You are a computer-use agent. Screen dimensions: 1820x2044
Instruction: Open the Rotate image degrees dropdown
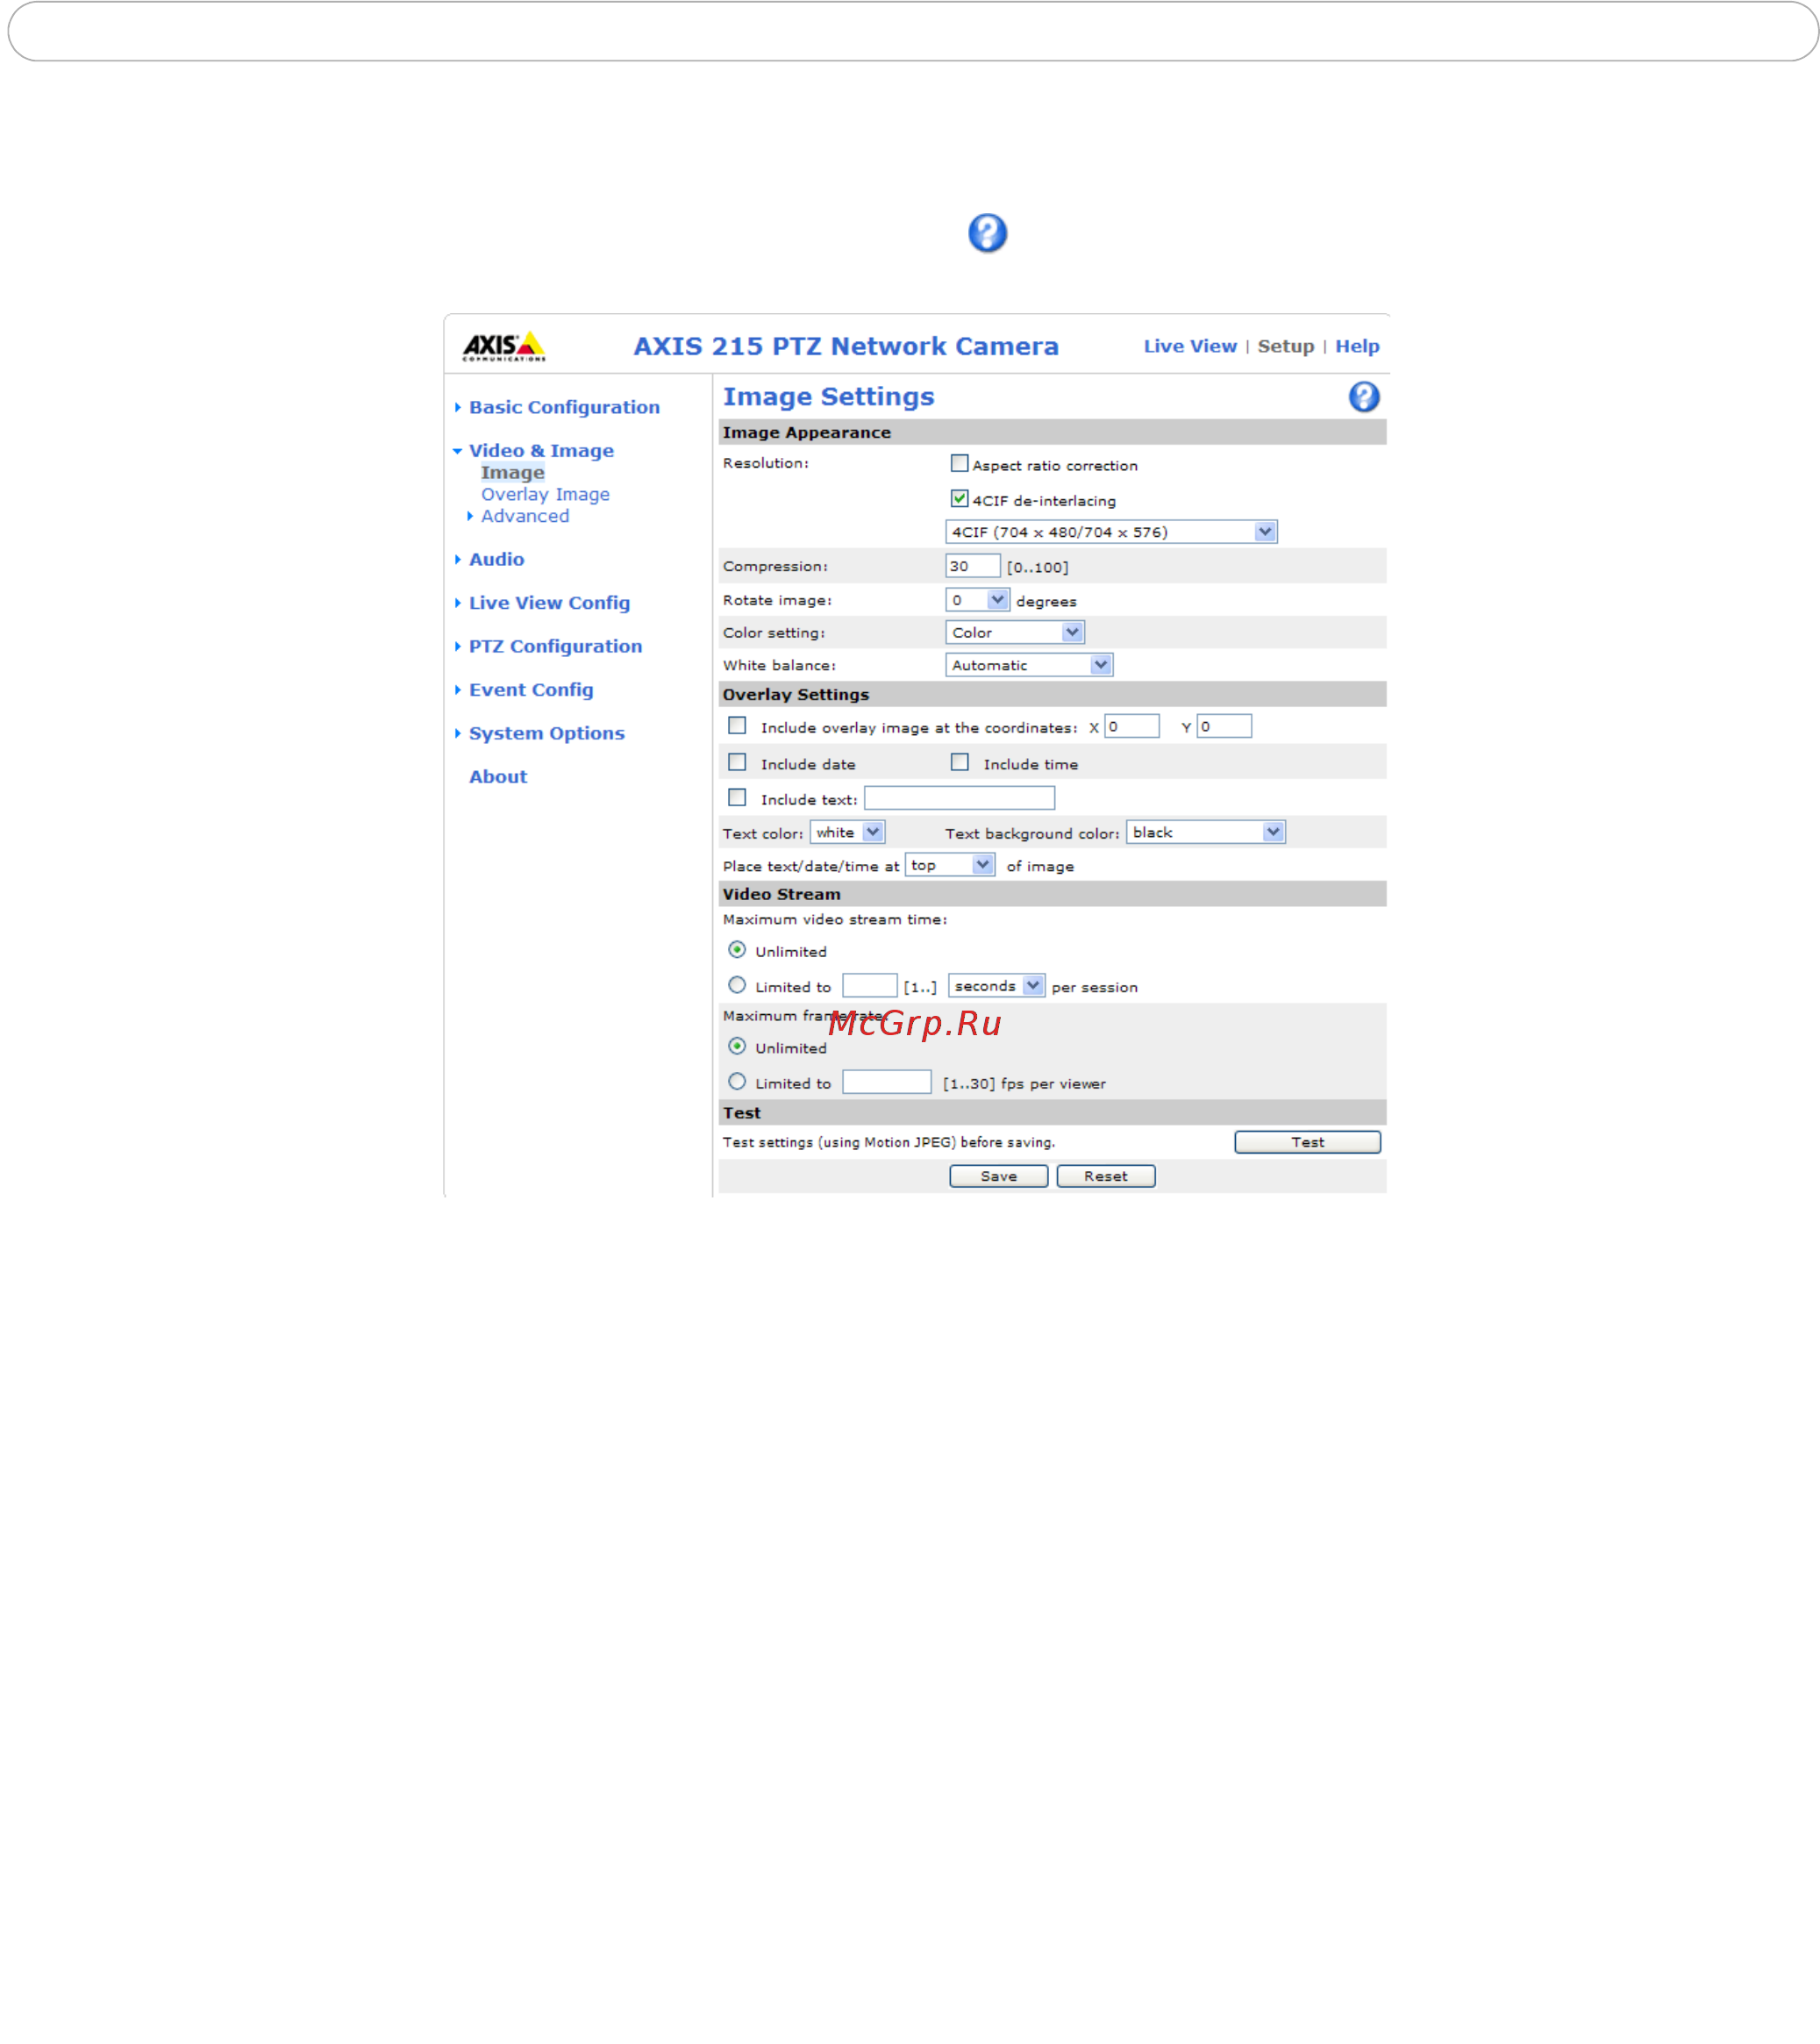point(977,600)
